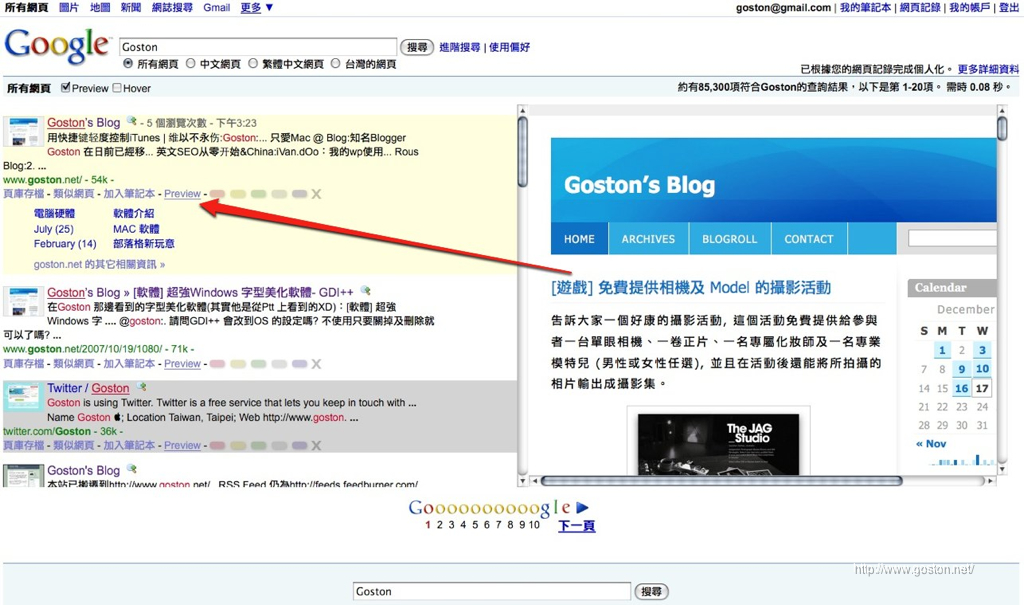
Task: Expand the 更多 dropdown in top navigation
Action: (257, 8)
